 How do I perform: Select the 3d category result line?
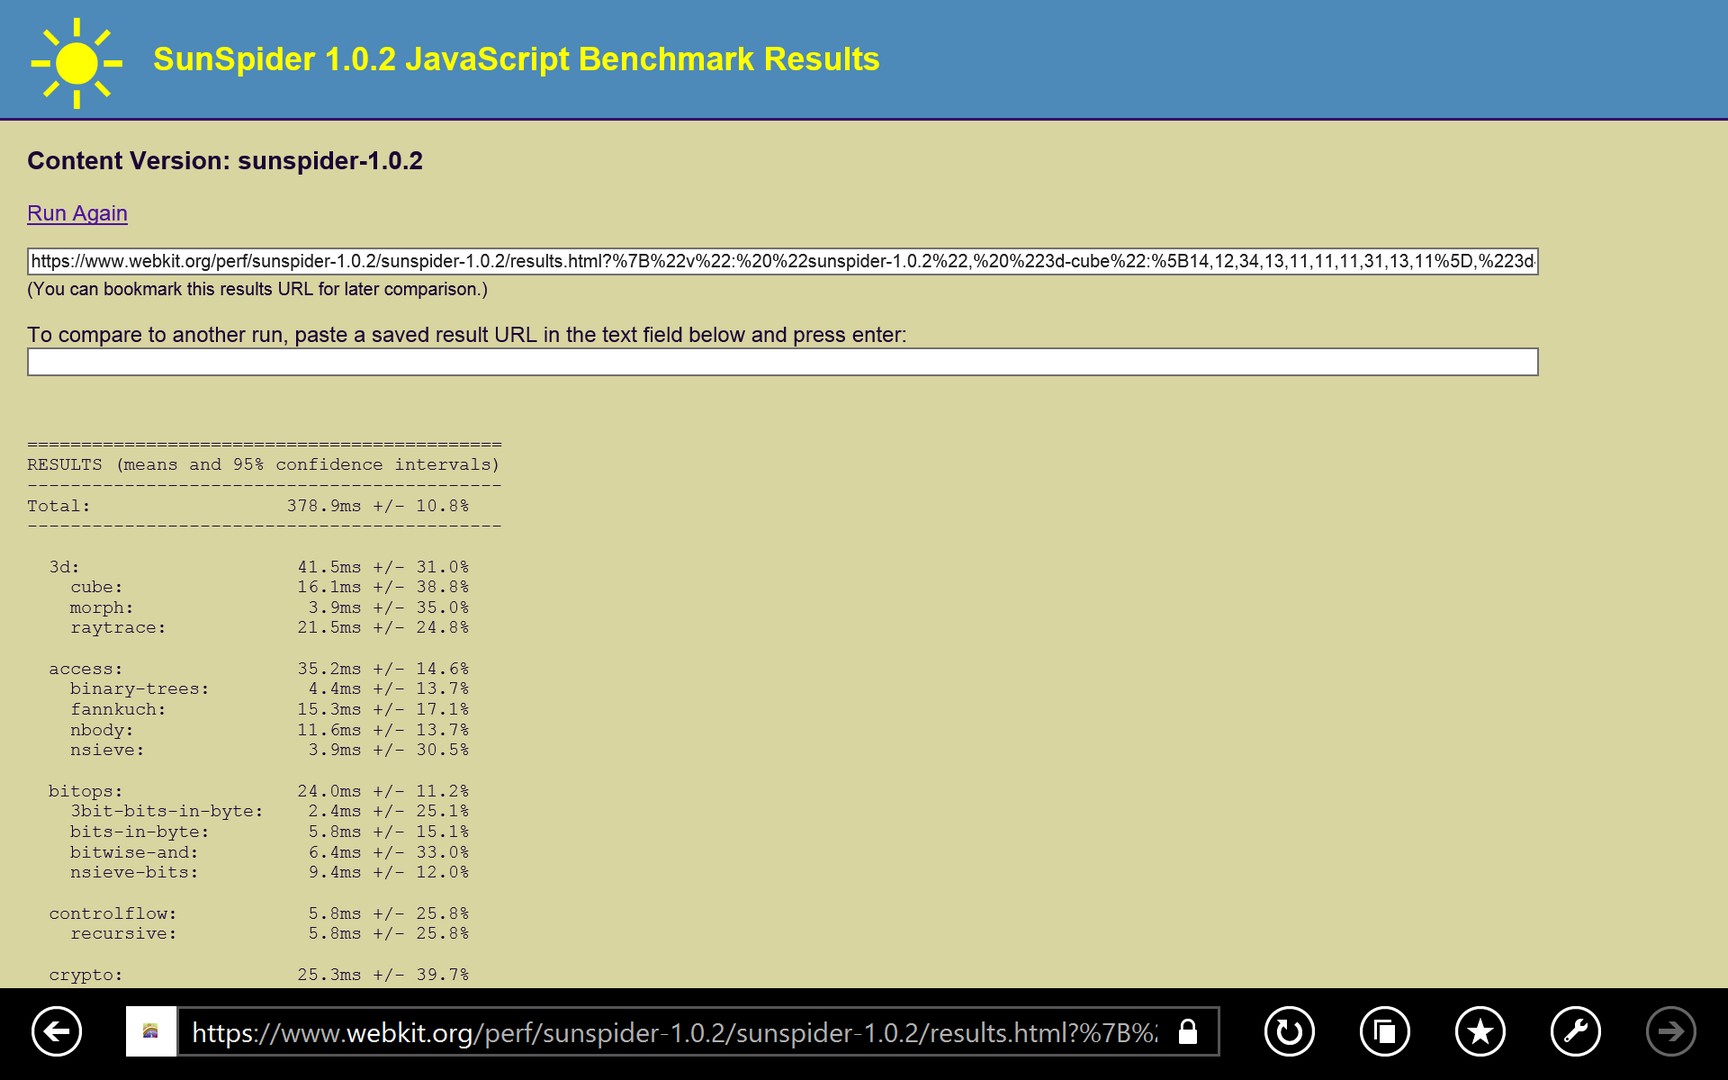click(259, 567)
